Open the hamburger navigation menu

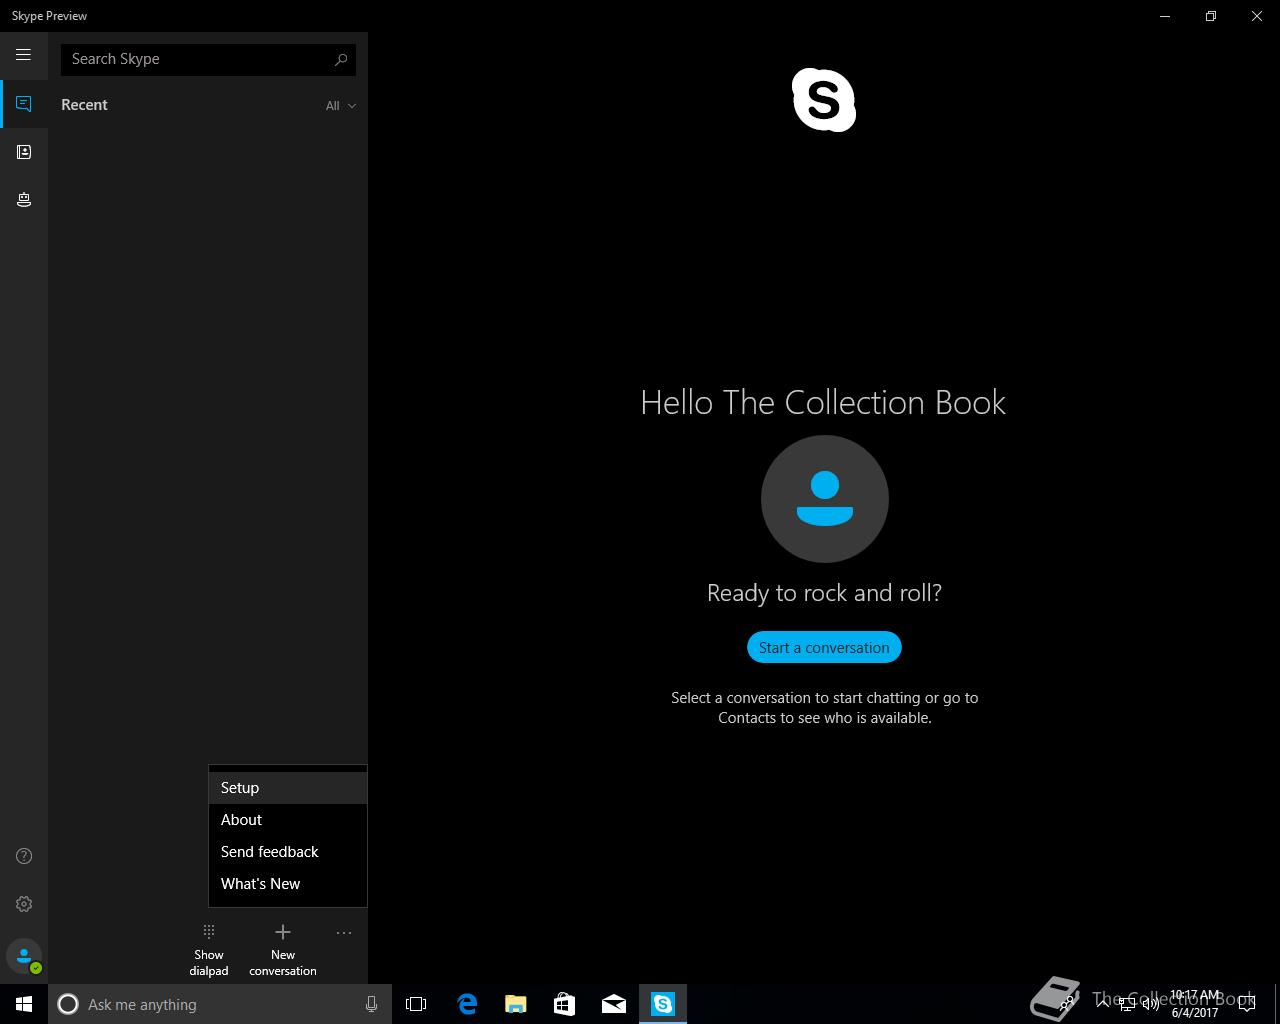pos(23,55)
